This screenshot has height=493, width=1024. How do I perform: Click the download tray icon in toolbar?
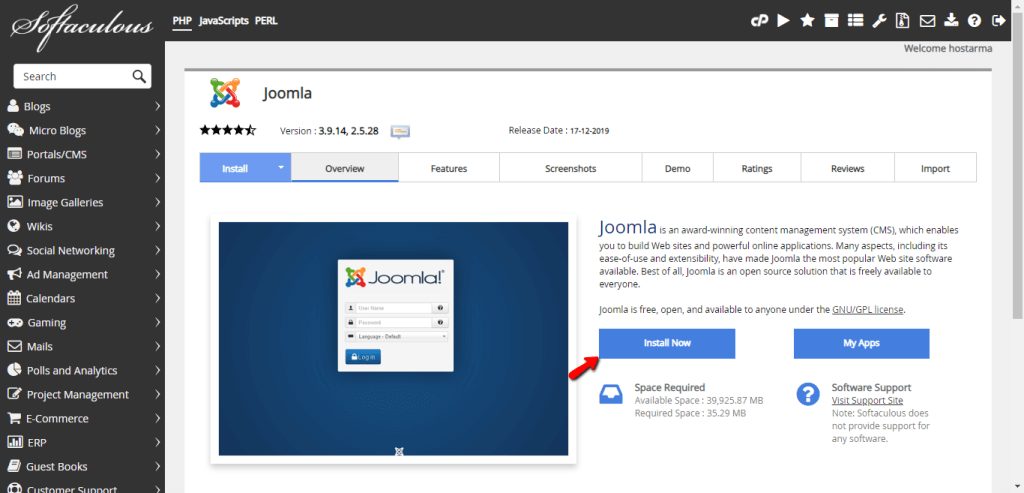[951, 20]
